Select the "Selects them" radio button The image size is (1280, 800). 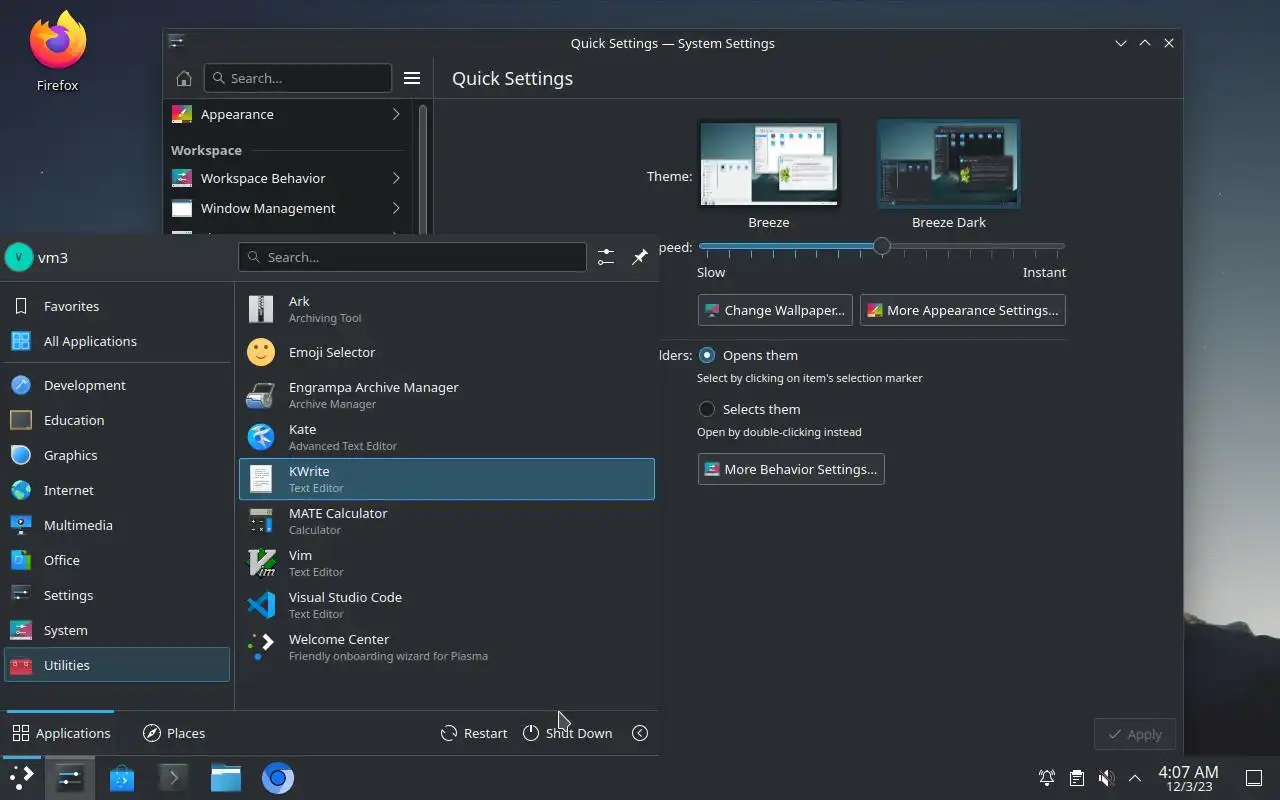[707, 409]
